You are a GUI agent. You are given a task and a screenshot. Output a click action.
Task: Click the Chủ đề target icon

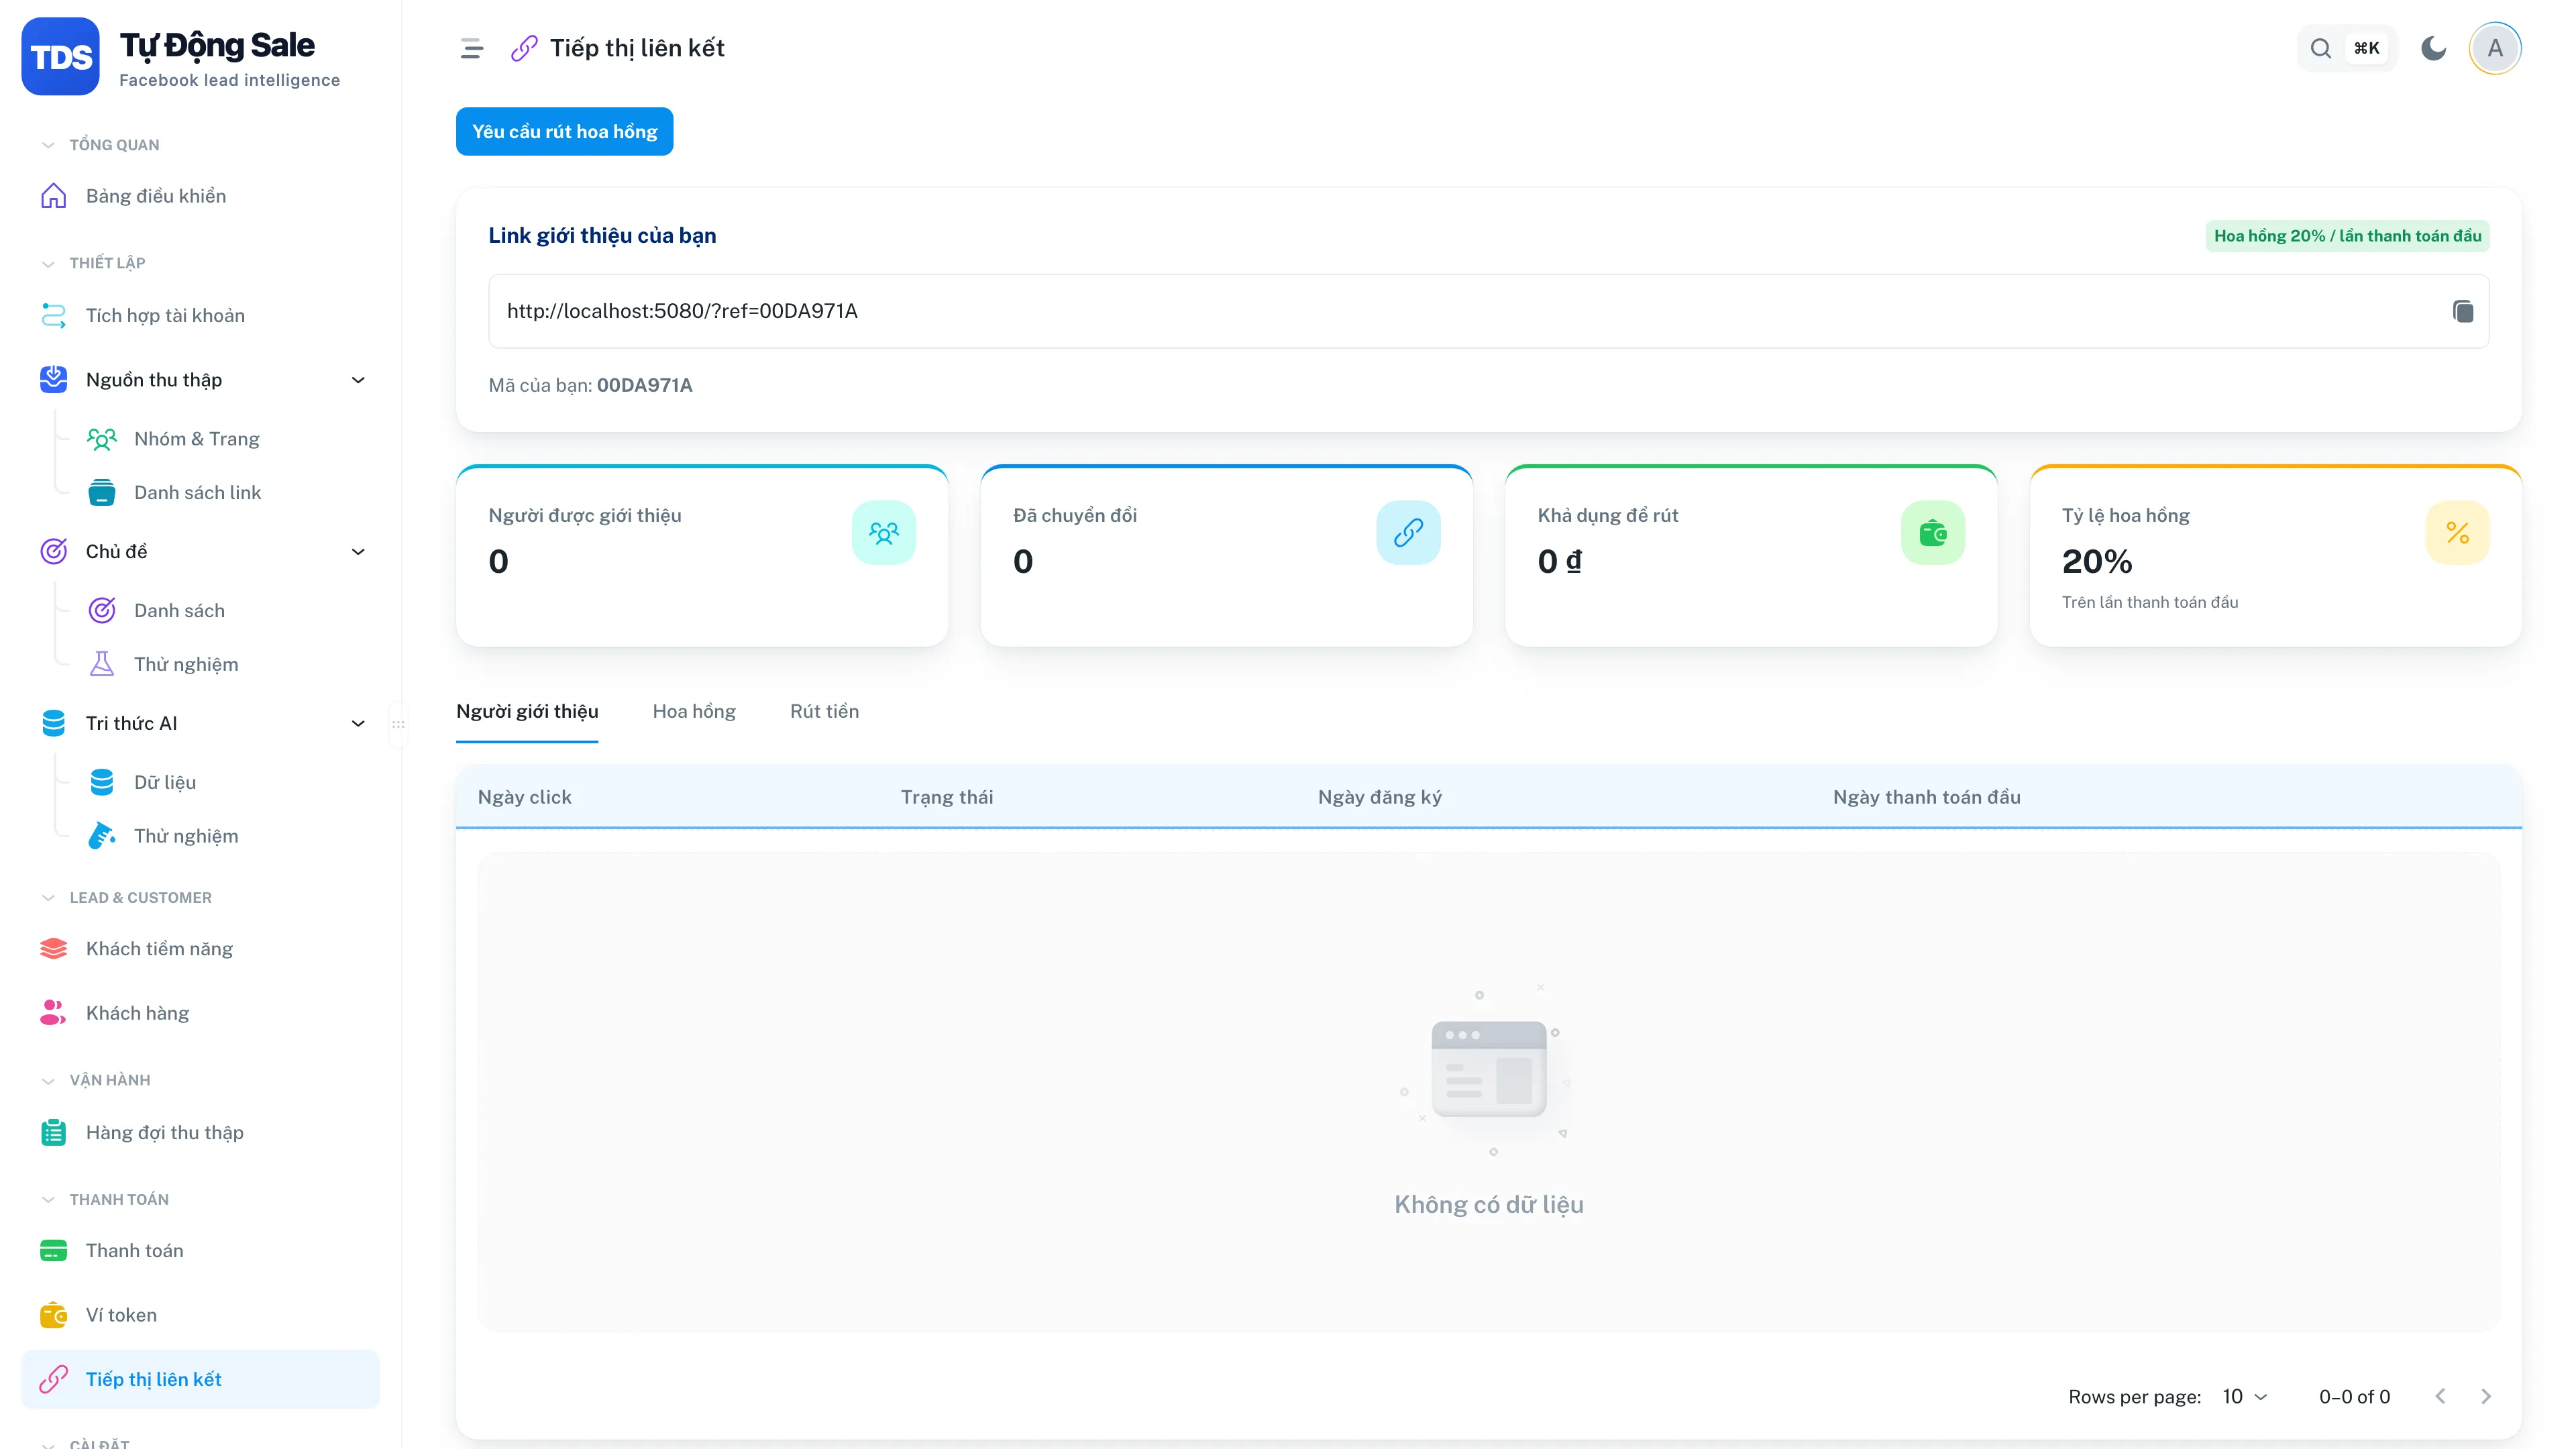pyautogui.click(x=53, y=552)
